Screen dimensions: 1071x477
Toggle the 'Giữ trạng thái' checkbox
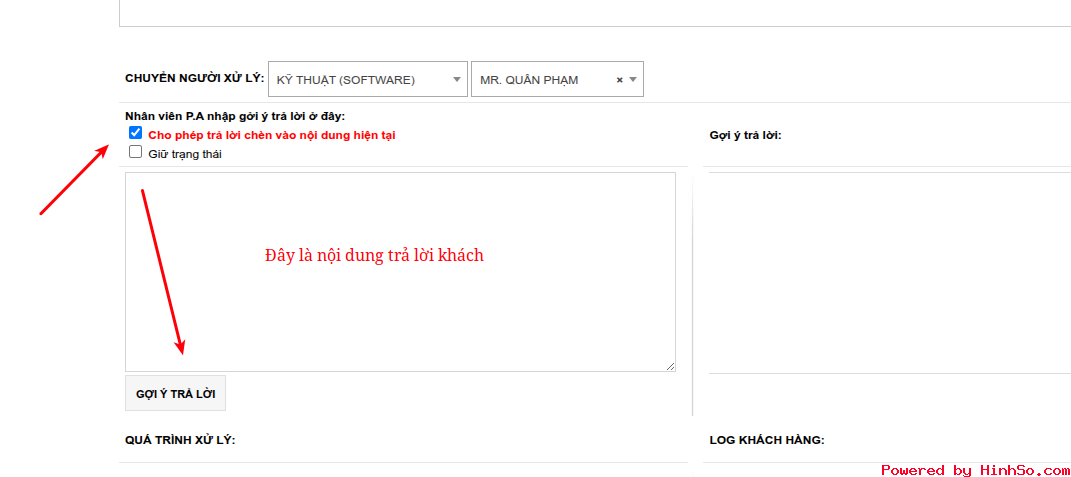pyautogui.click(x=135, y=153)
